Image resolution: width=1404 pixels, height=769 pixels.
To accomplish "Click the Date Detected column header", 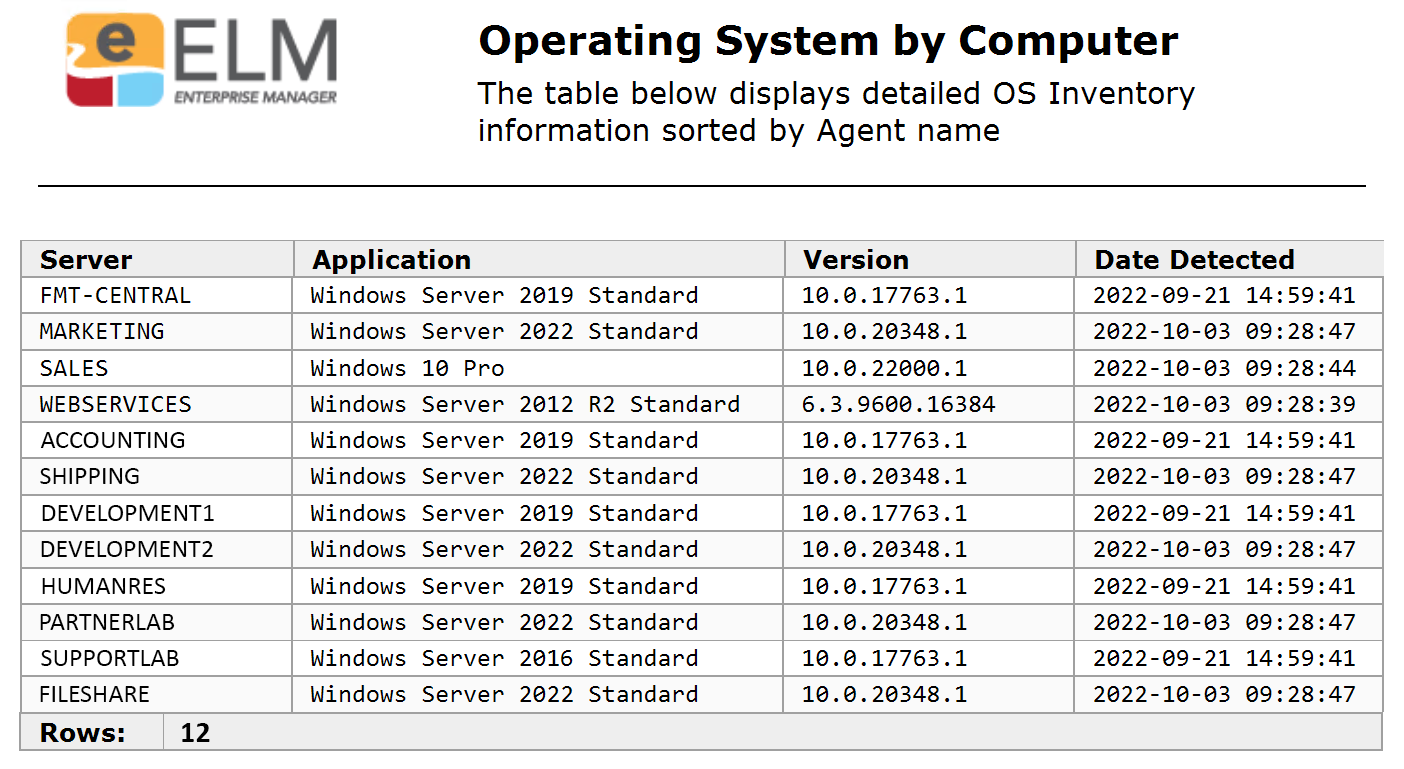I will tap(1229, 259).
